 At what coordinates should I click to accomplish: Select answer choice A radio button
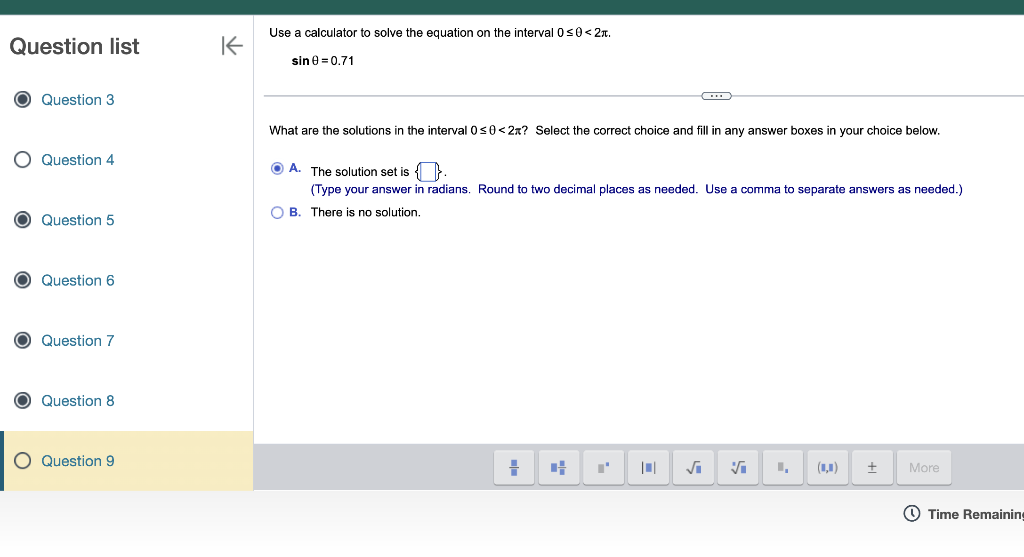click(x=277, y=168)
